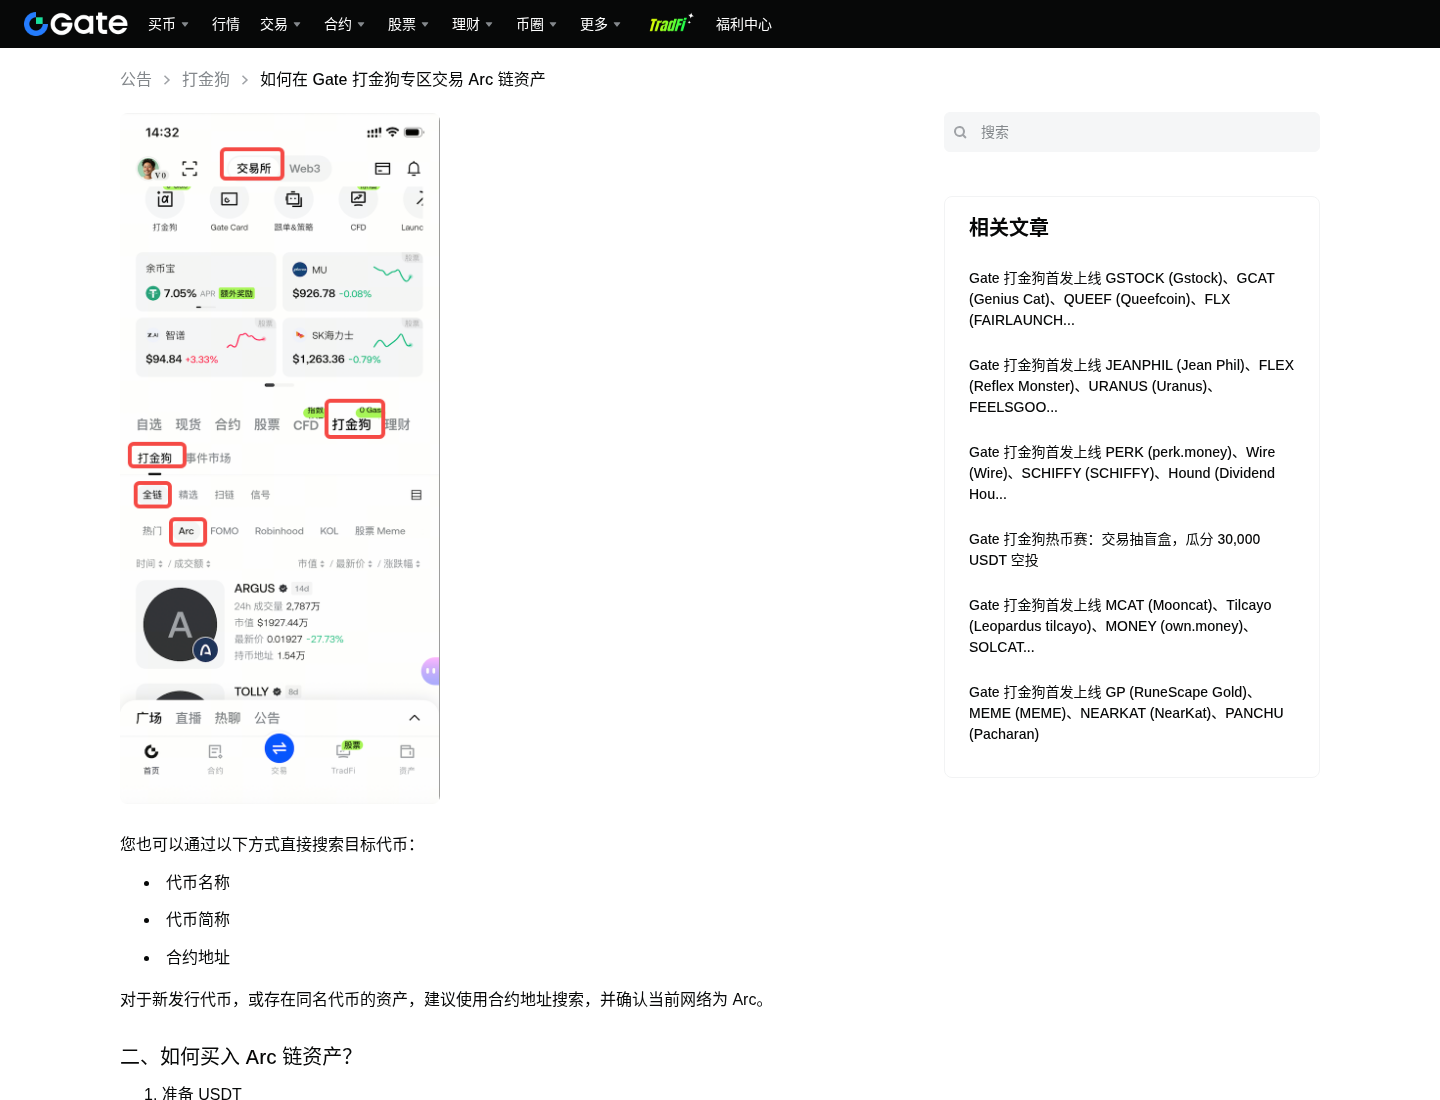Click the scan icon in the app screenshot

click(x=189, y=168)
